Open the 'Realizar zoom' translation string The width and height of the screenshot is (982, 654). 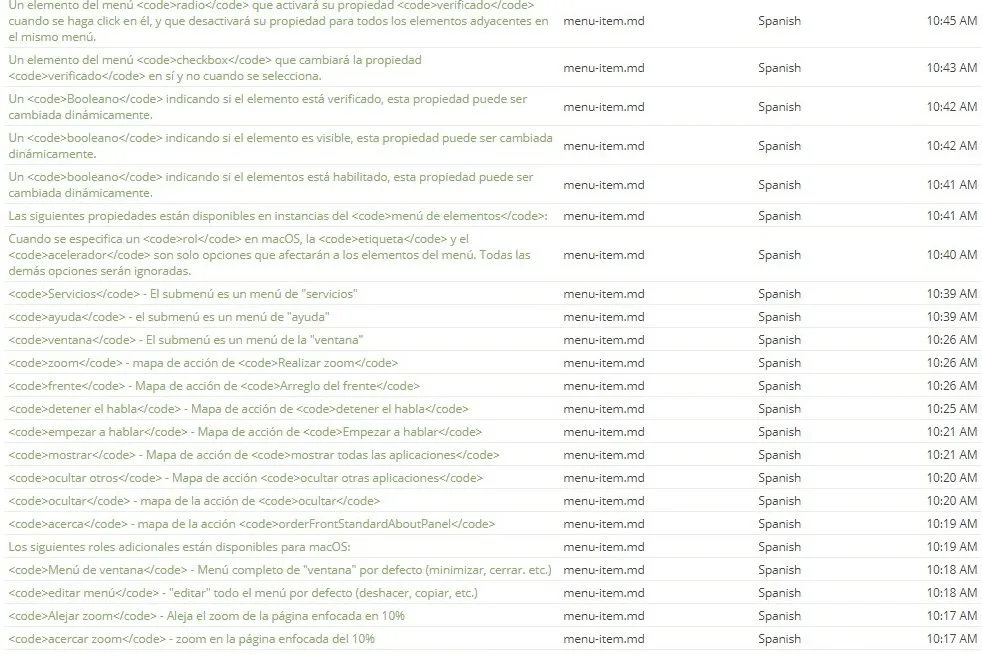tap(203, 363)
